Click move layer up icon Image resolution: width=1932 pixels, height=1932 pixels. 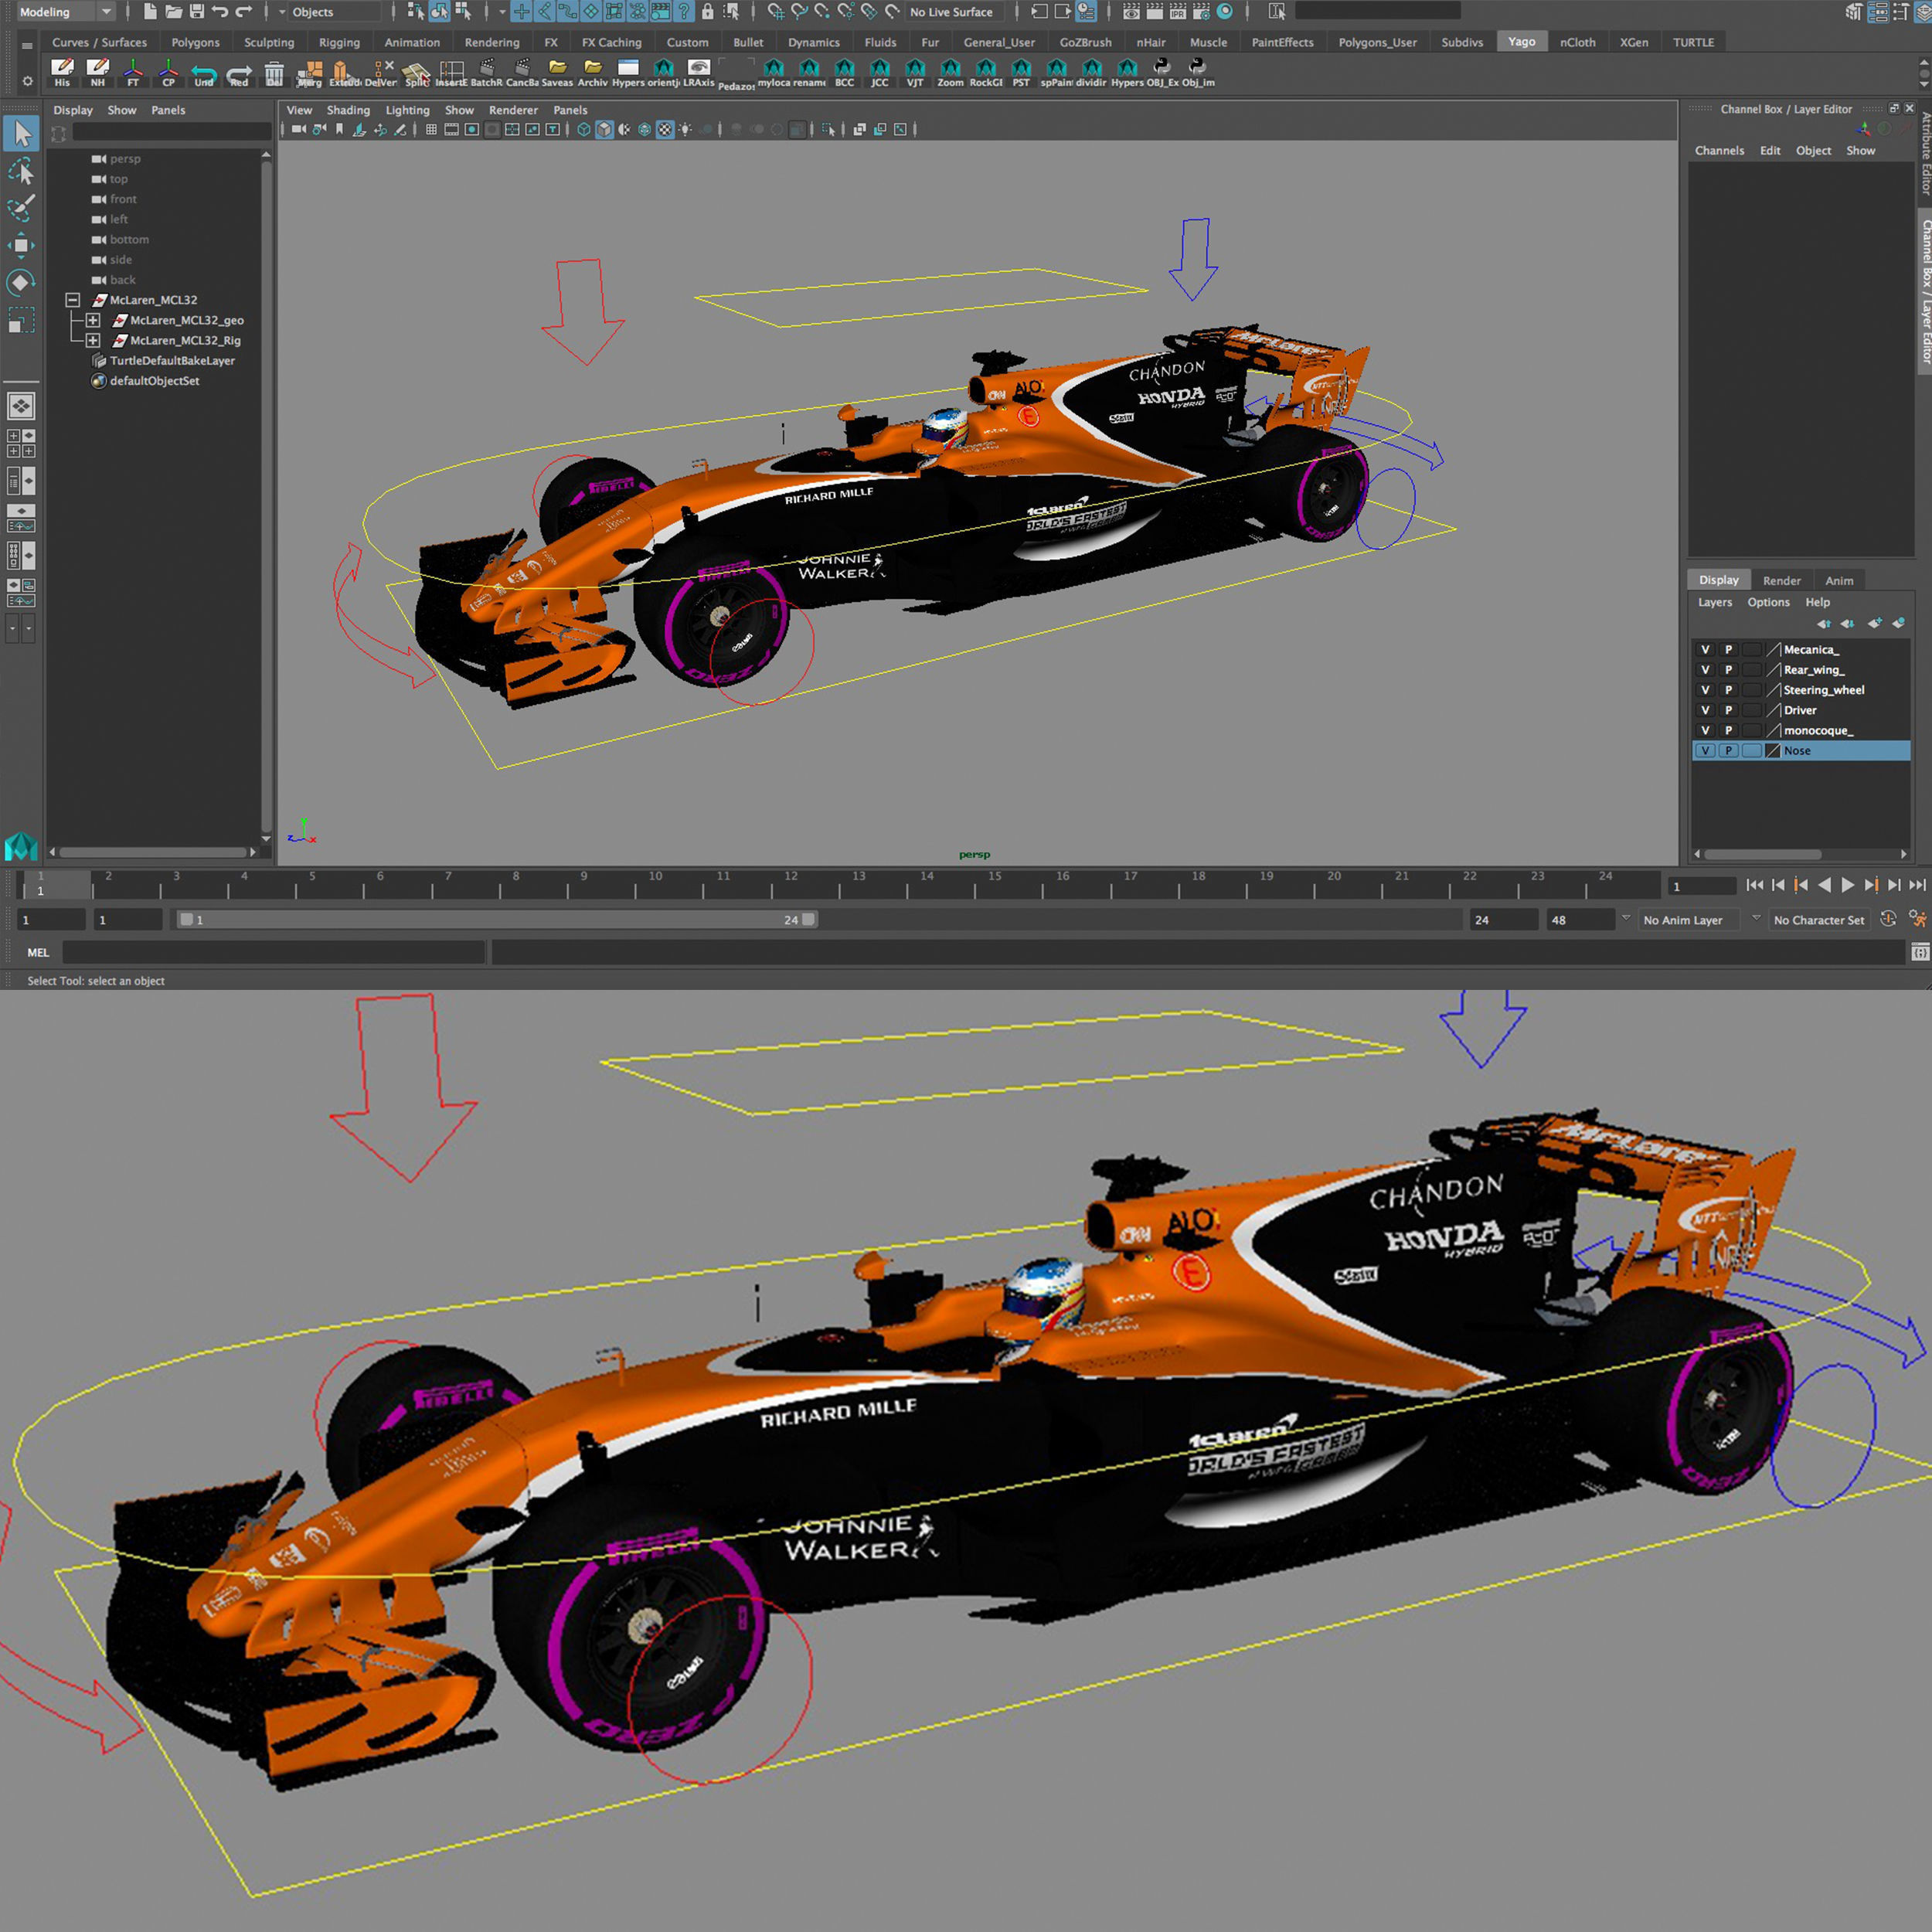tap(1824, 623)
